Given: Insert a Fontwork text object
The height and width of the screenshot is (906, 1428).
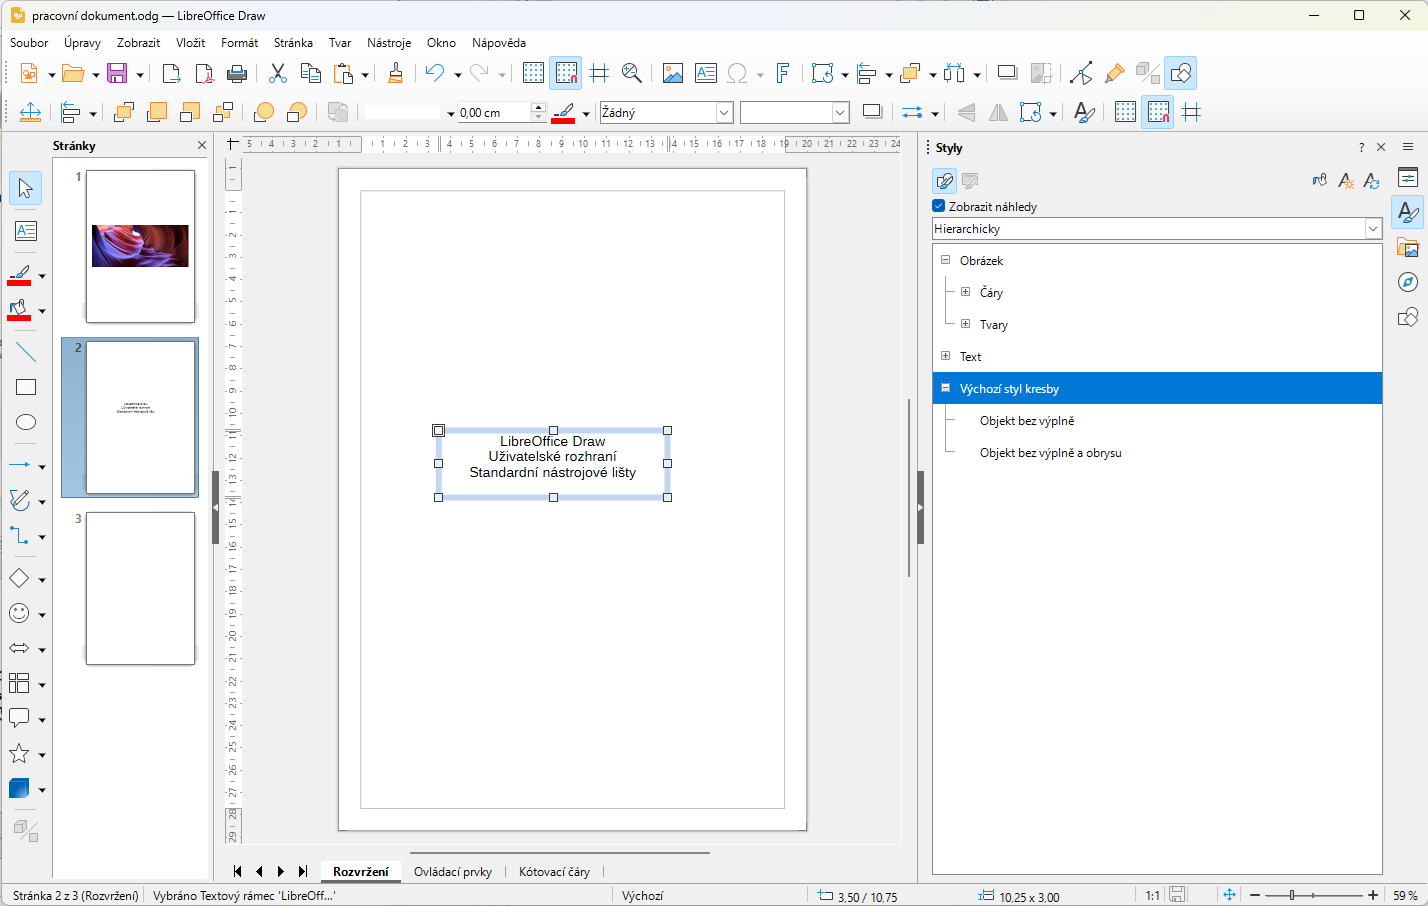Looking at the screenshot, I should tap(783, 73).
